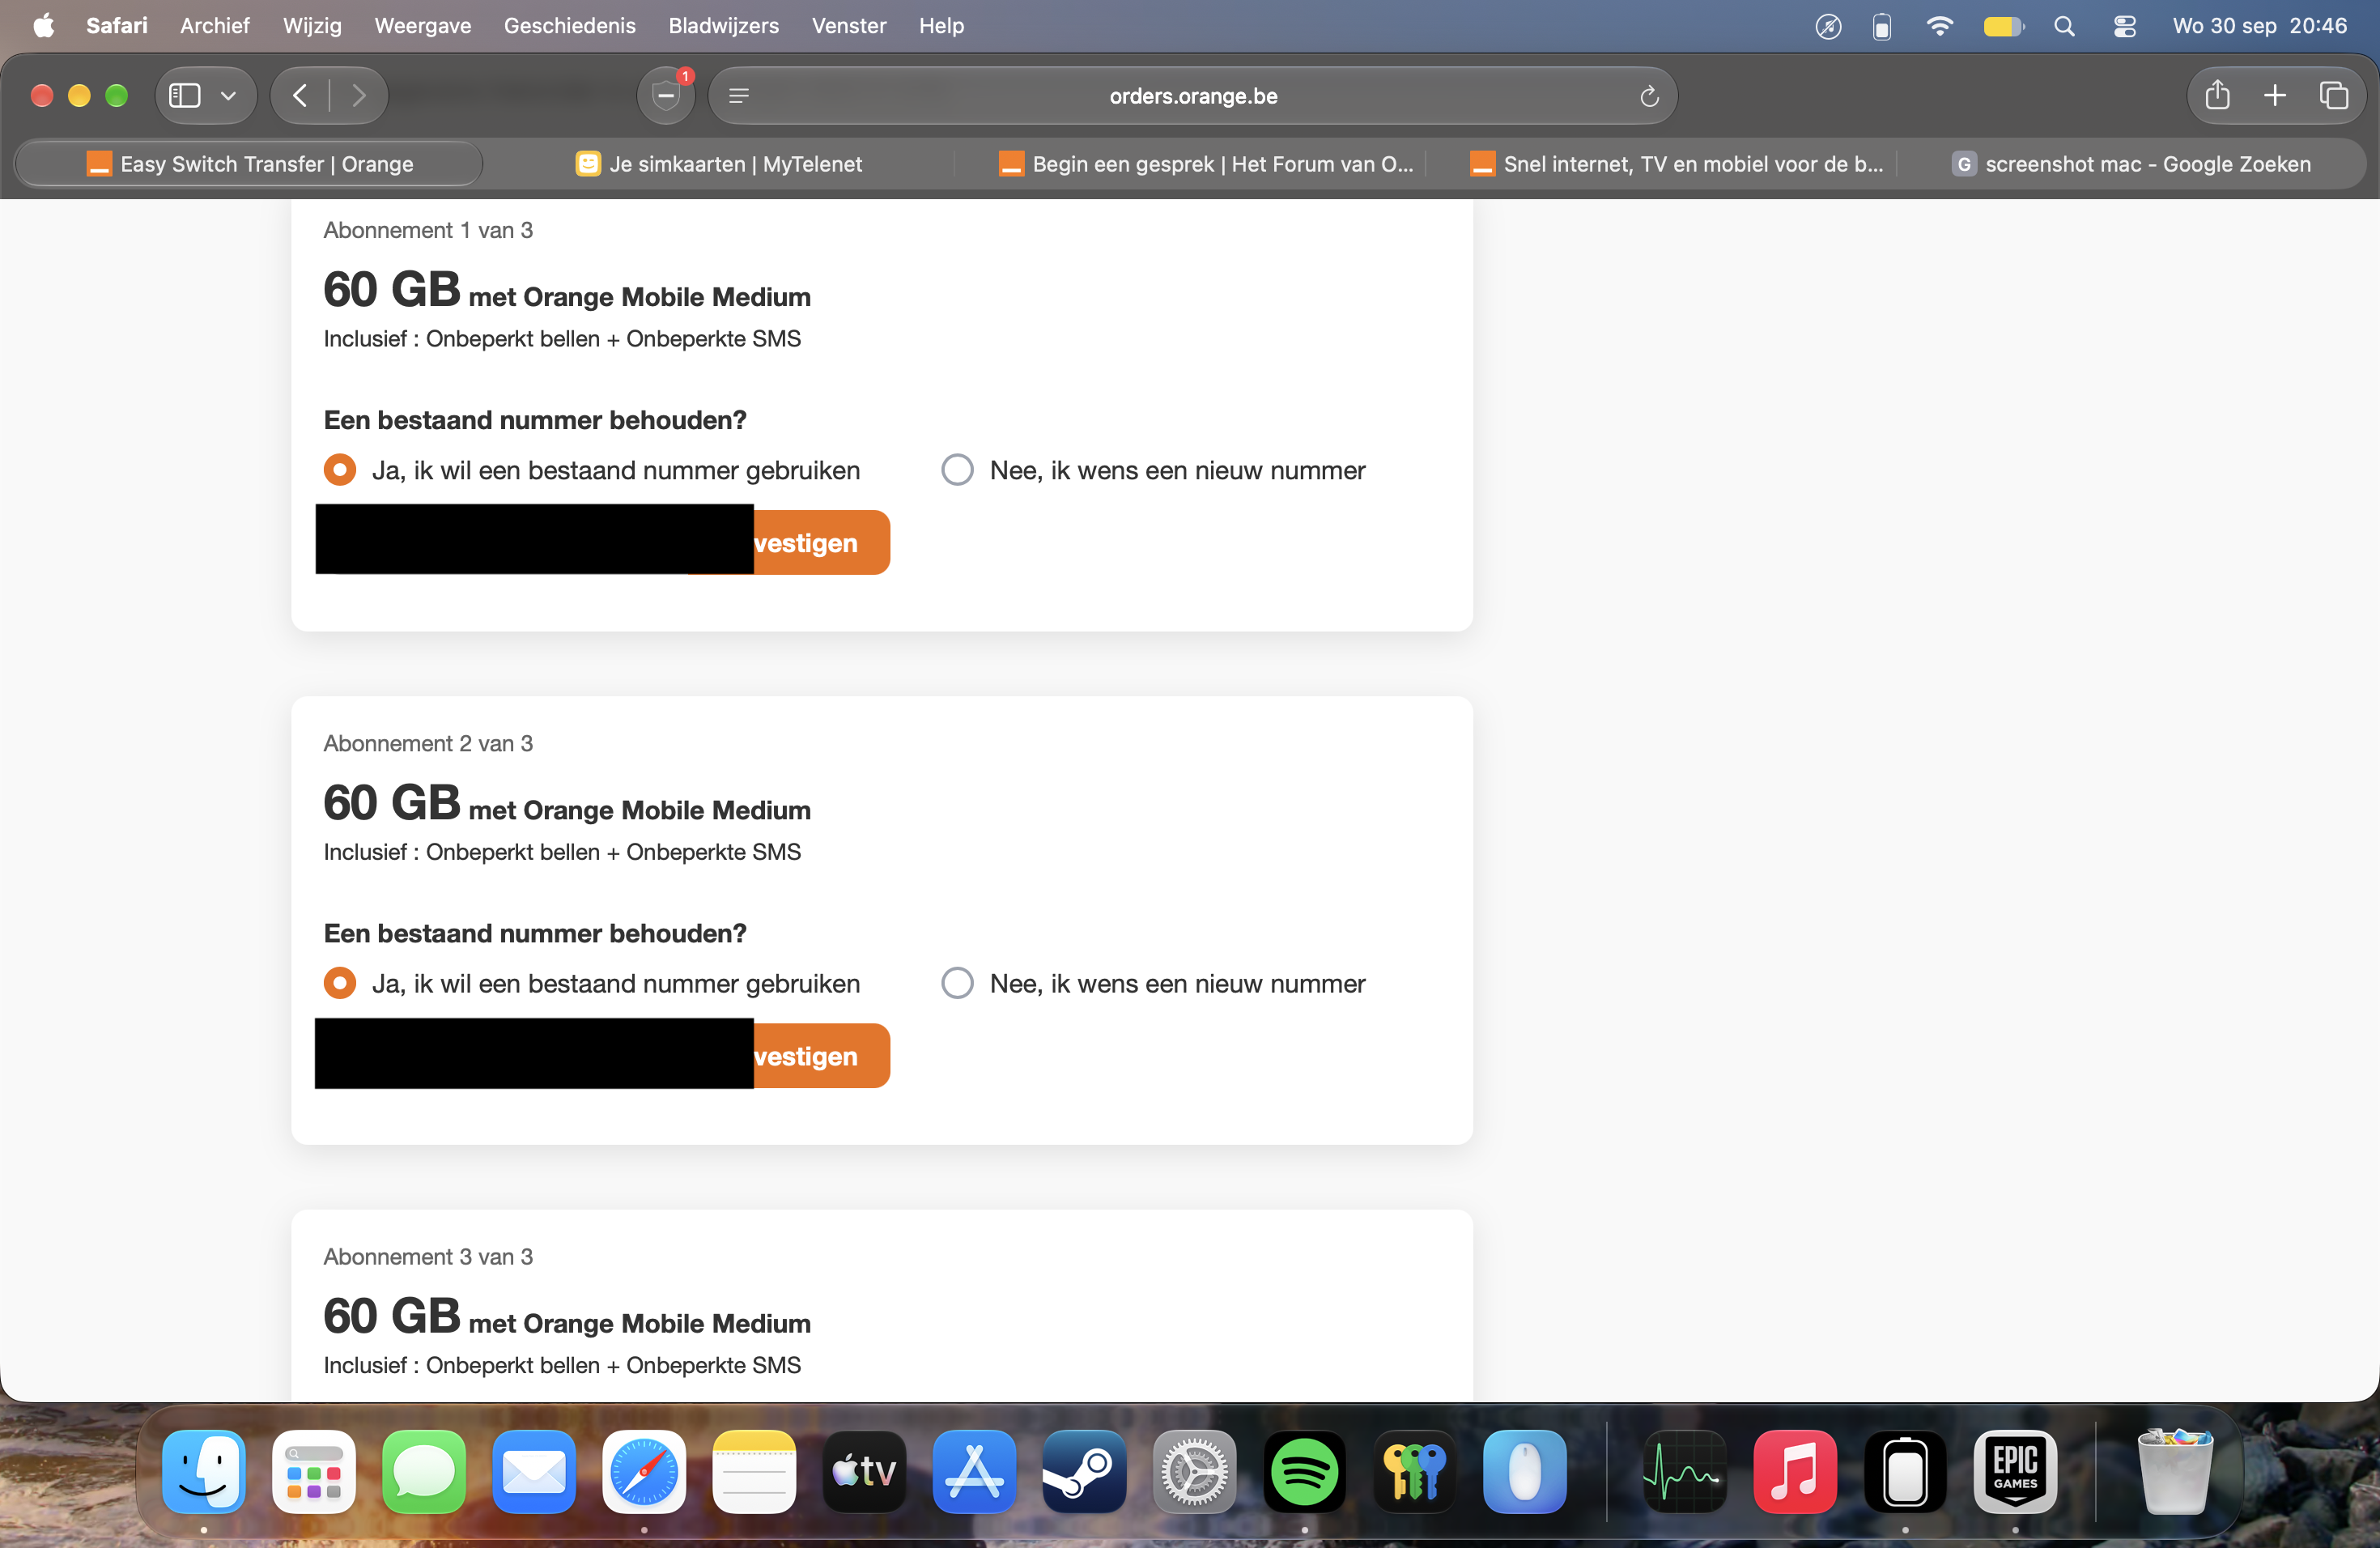Open the content blocker shield icon

(x=666, y=96)
